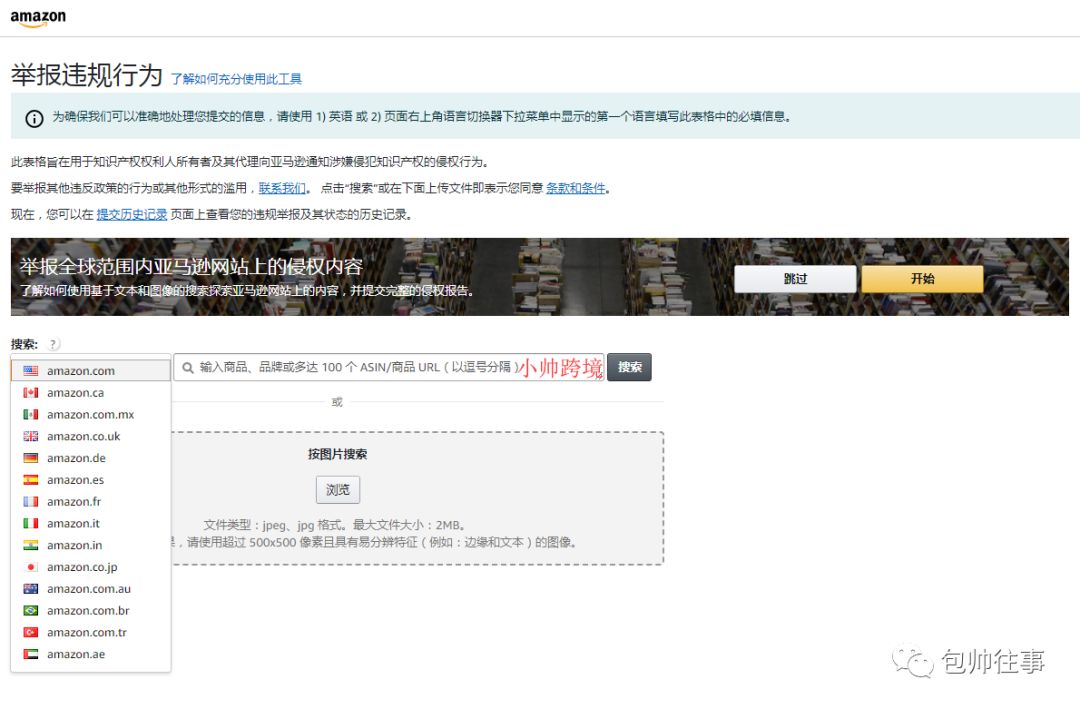Choose amazon.co.uk from the list
1080x709 pixels.
pos(91,436)
